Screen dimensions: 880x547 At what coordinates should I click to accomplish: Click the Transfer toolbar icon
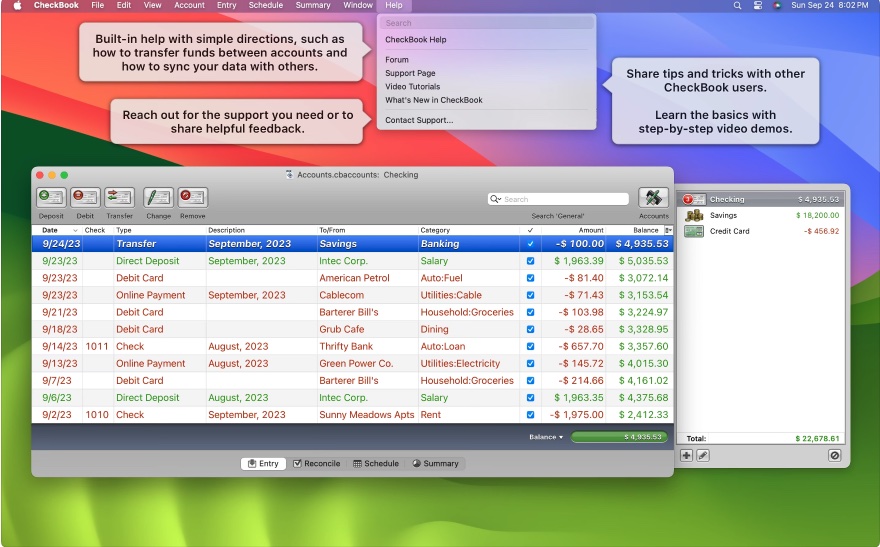(x=120, y=197)
